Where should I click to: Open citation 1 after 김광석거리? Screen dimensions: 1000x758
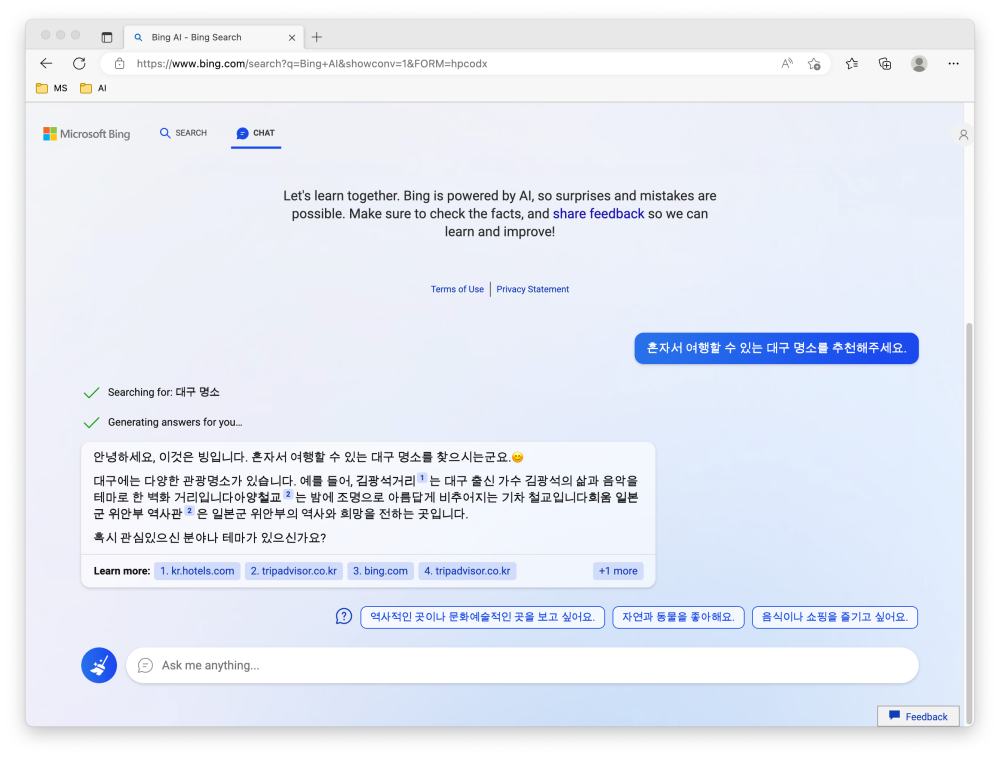[x=422, y=477]
